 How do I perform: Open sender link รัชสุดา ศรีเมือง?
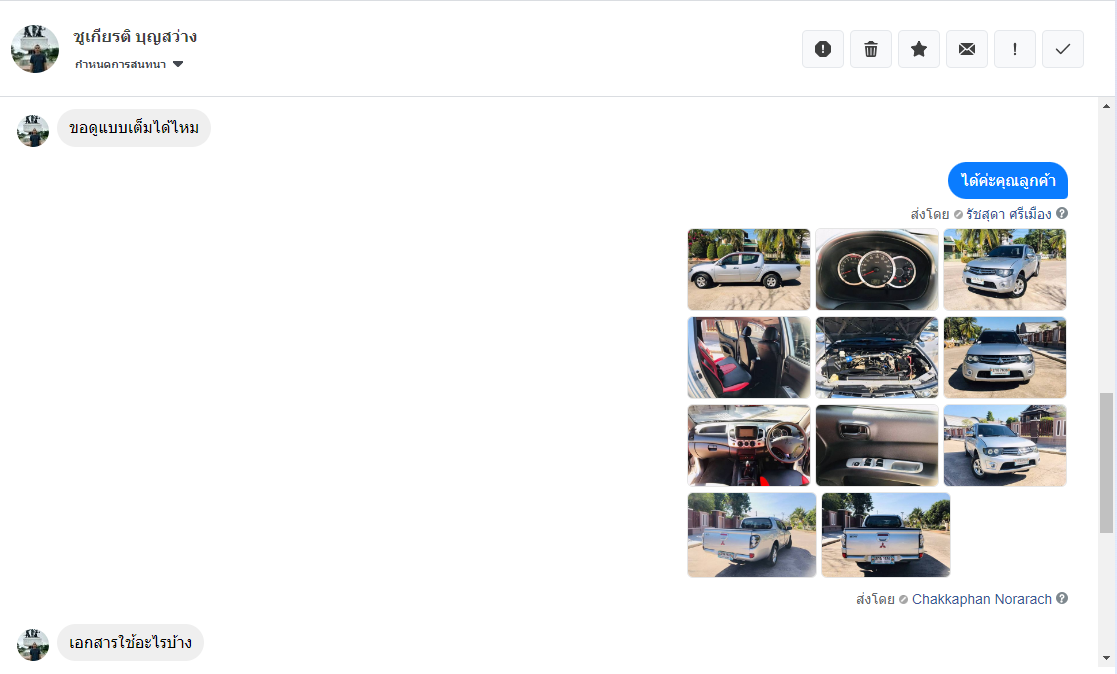[x=1008, y=214]
